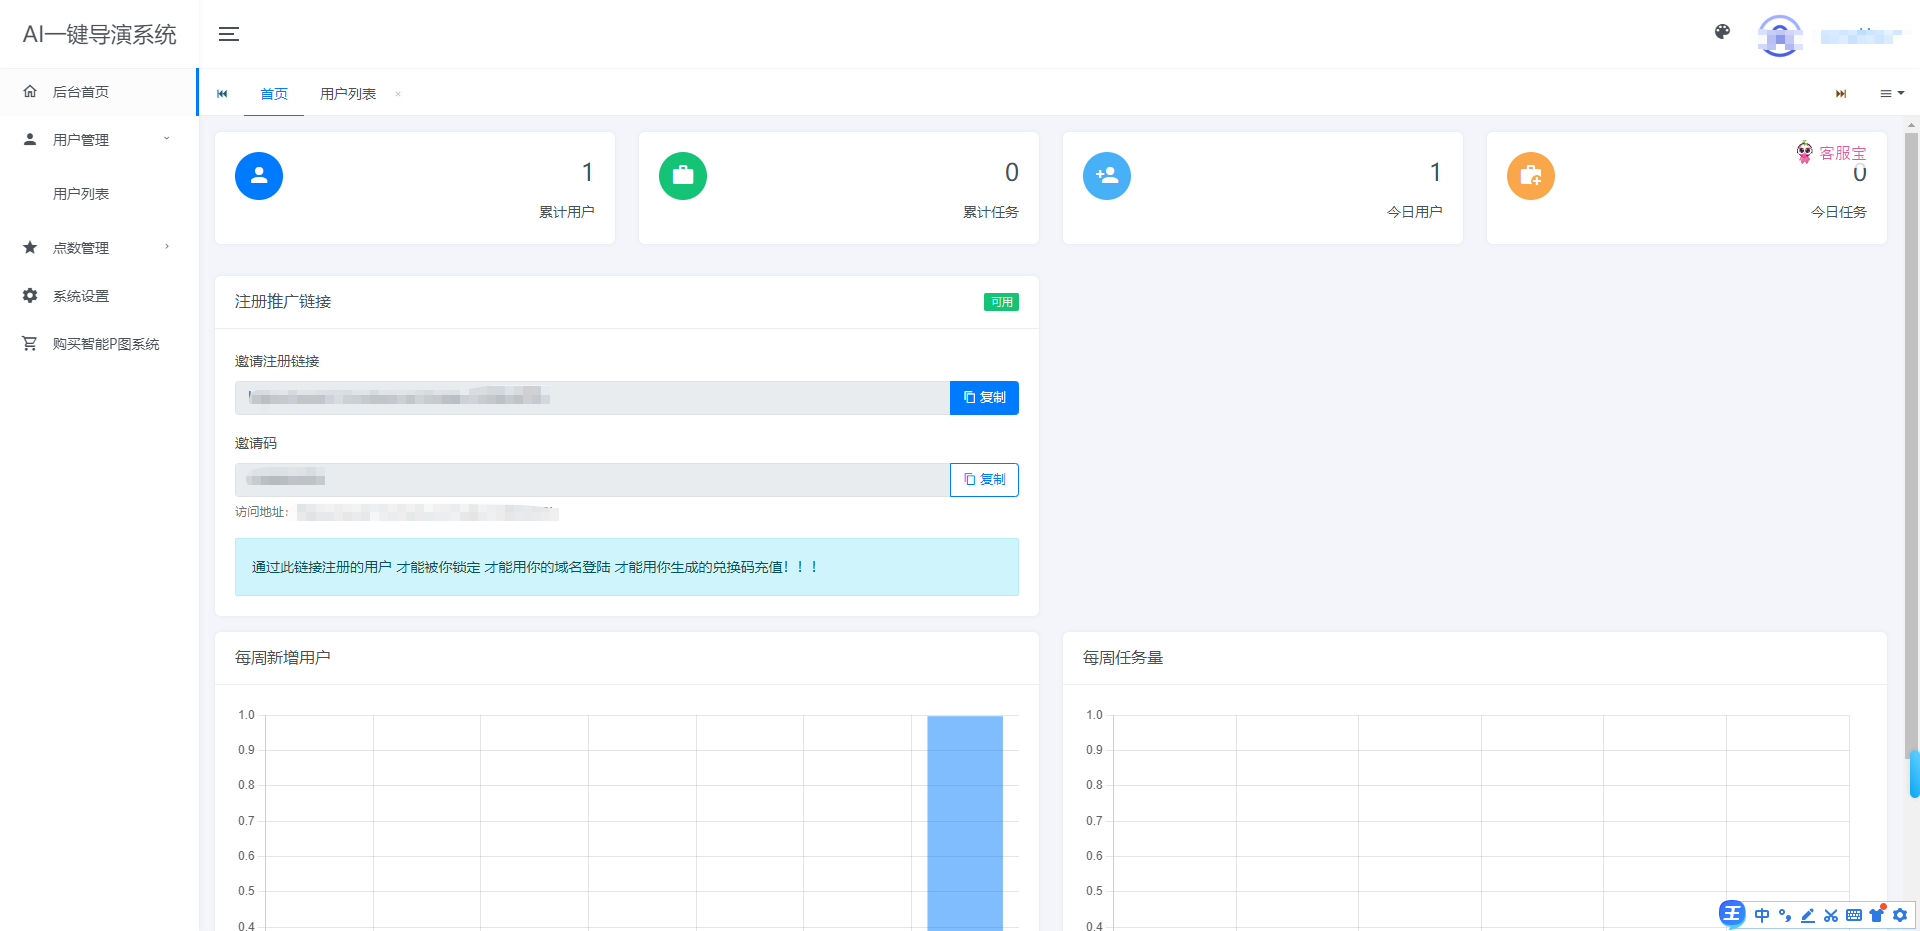Click the green 累计任务 briefcase icon
This screenshot has height=931, width=1920.
point(683,176)
